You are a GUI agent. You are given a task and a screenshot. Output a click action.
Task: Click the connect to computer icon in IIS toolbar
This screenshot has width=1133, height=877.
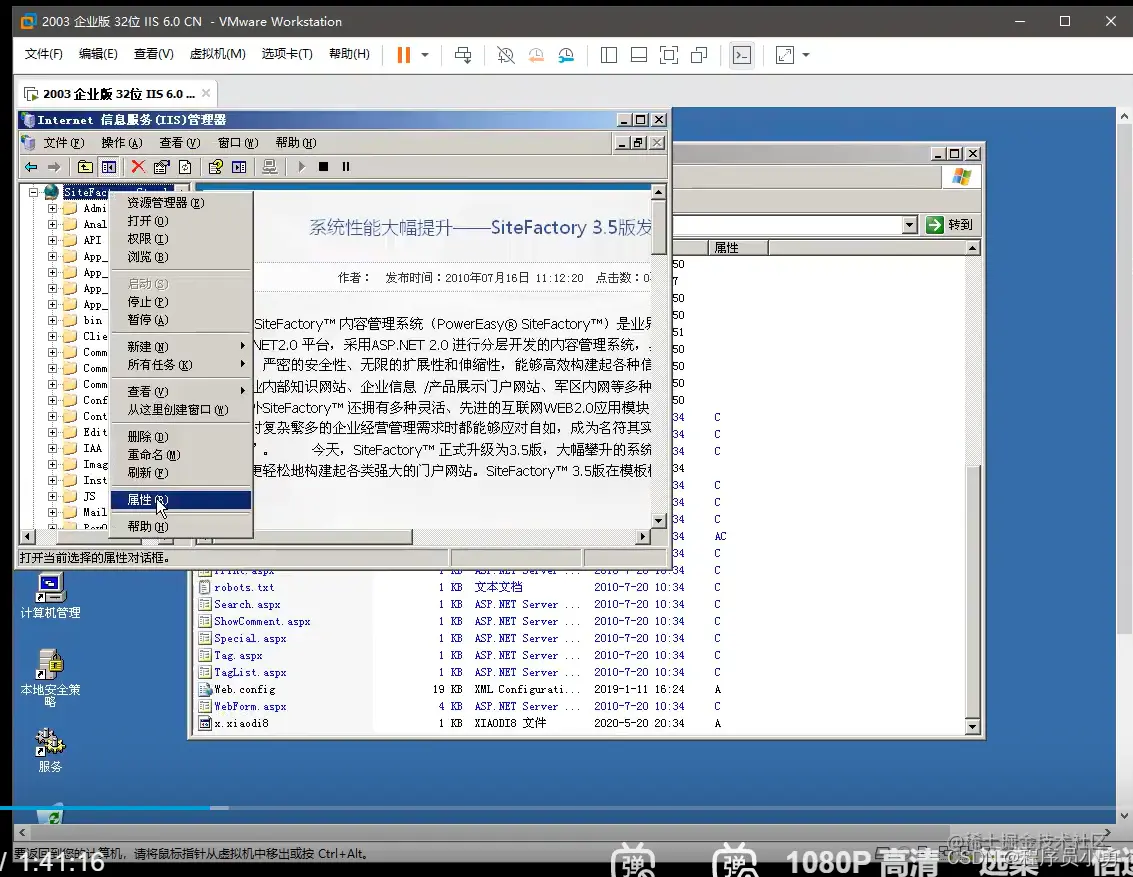pyautogui.click(x=239, y=167)
